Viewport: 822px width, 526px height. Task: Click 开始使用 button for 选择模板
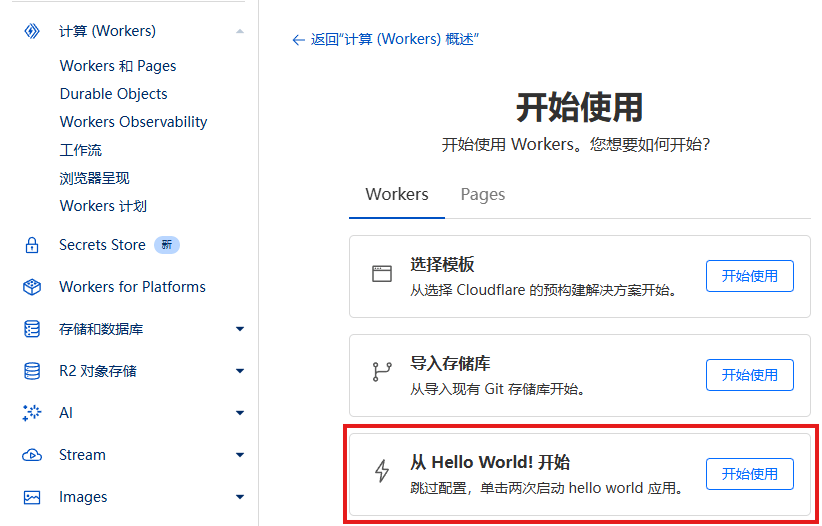click(750, 276)
